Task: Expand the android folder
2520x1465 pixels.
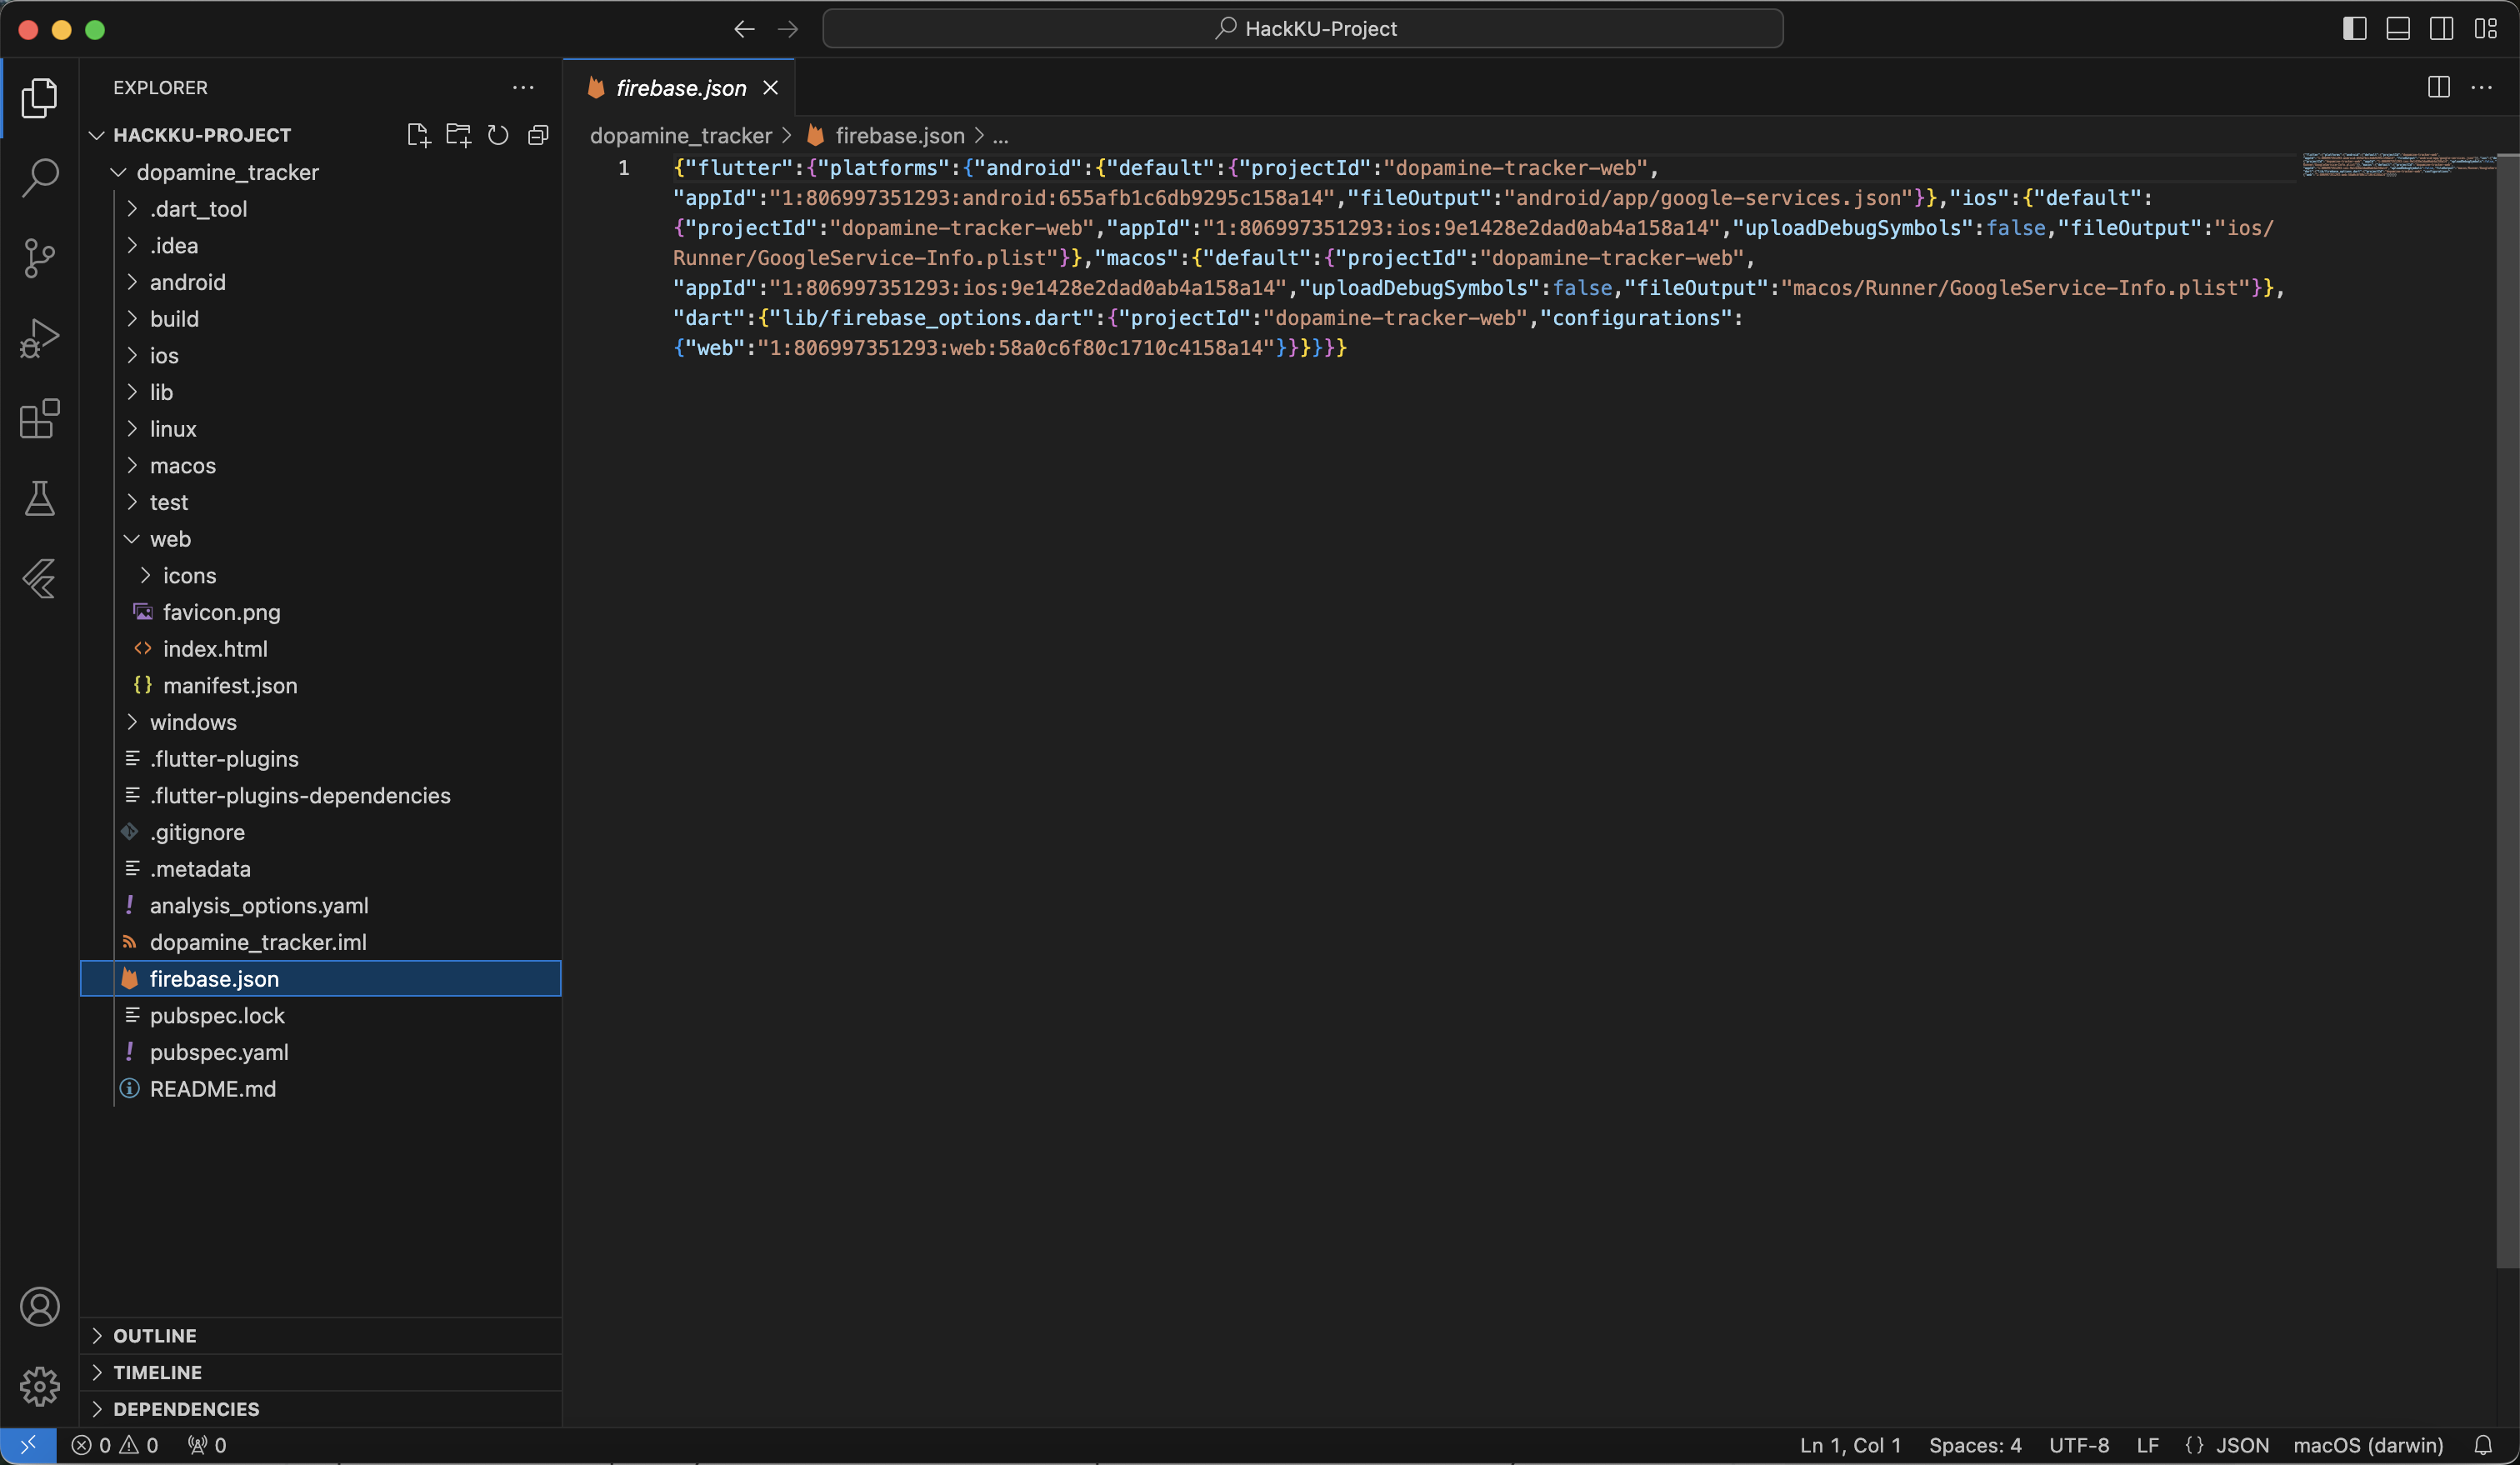Action: point(187,282)
